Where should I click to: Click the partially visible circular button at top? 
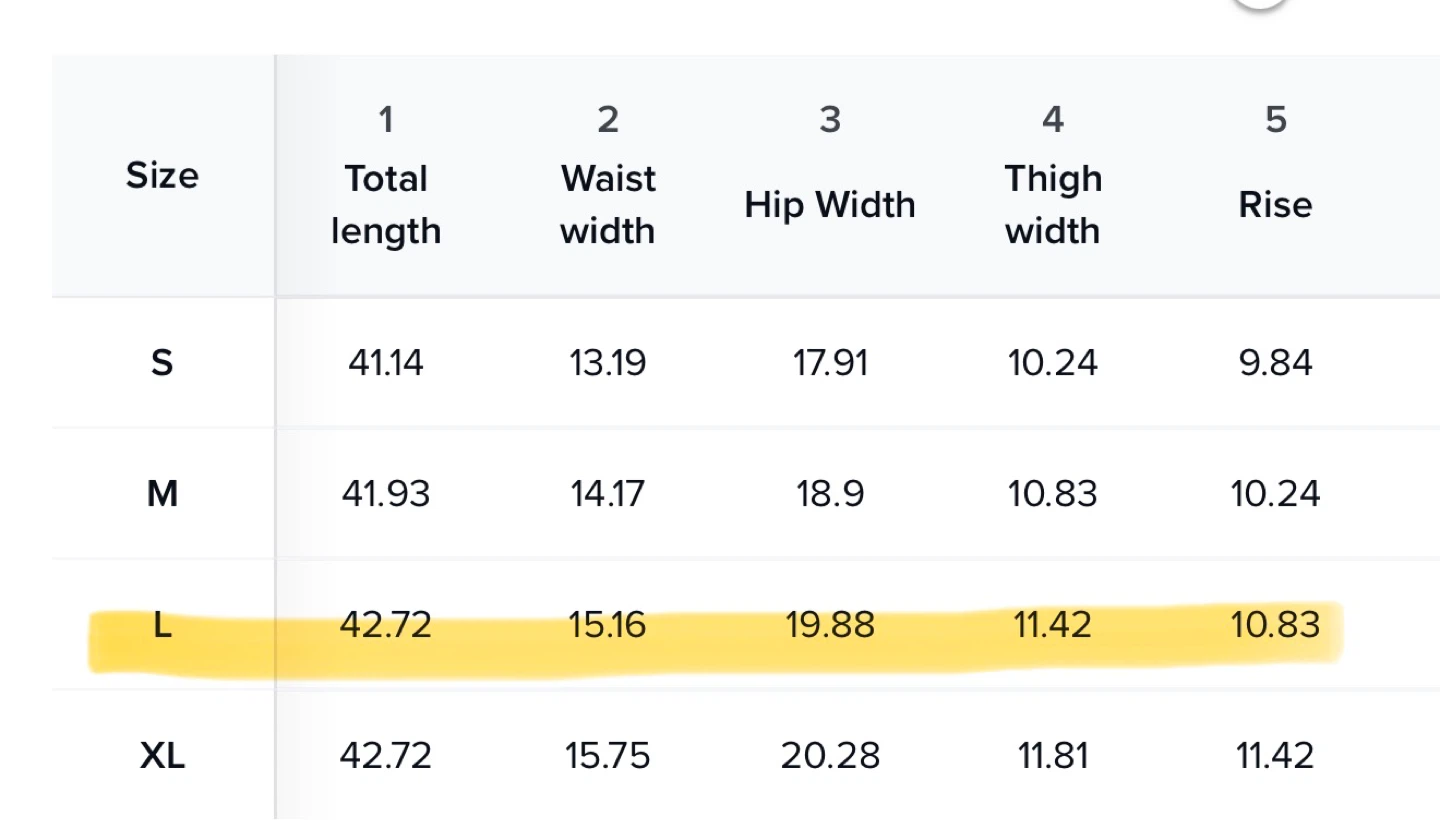[1259, 3]
